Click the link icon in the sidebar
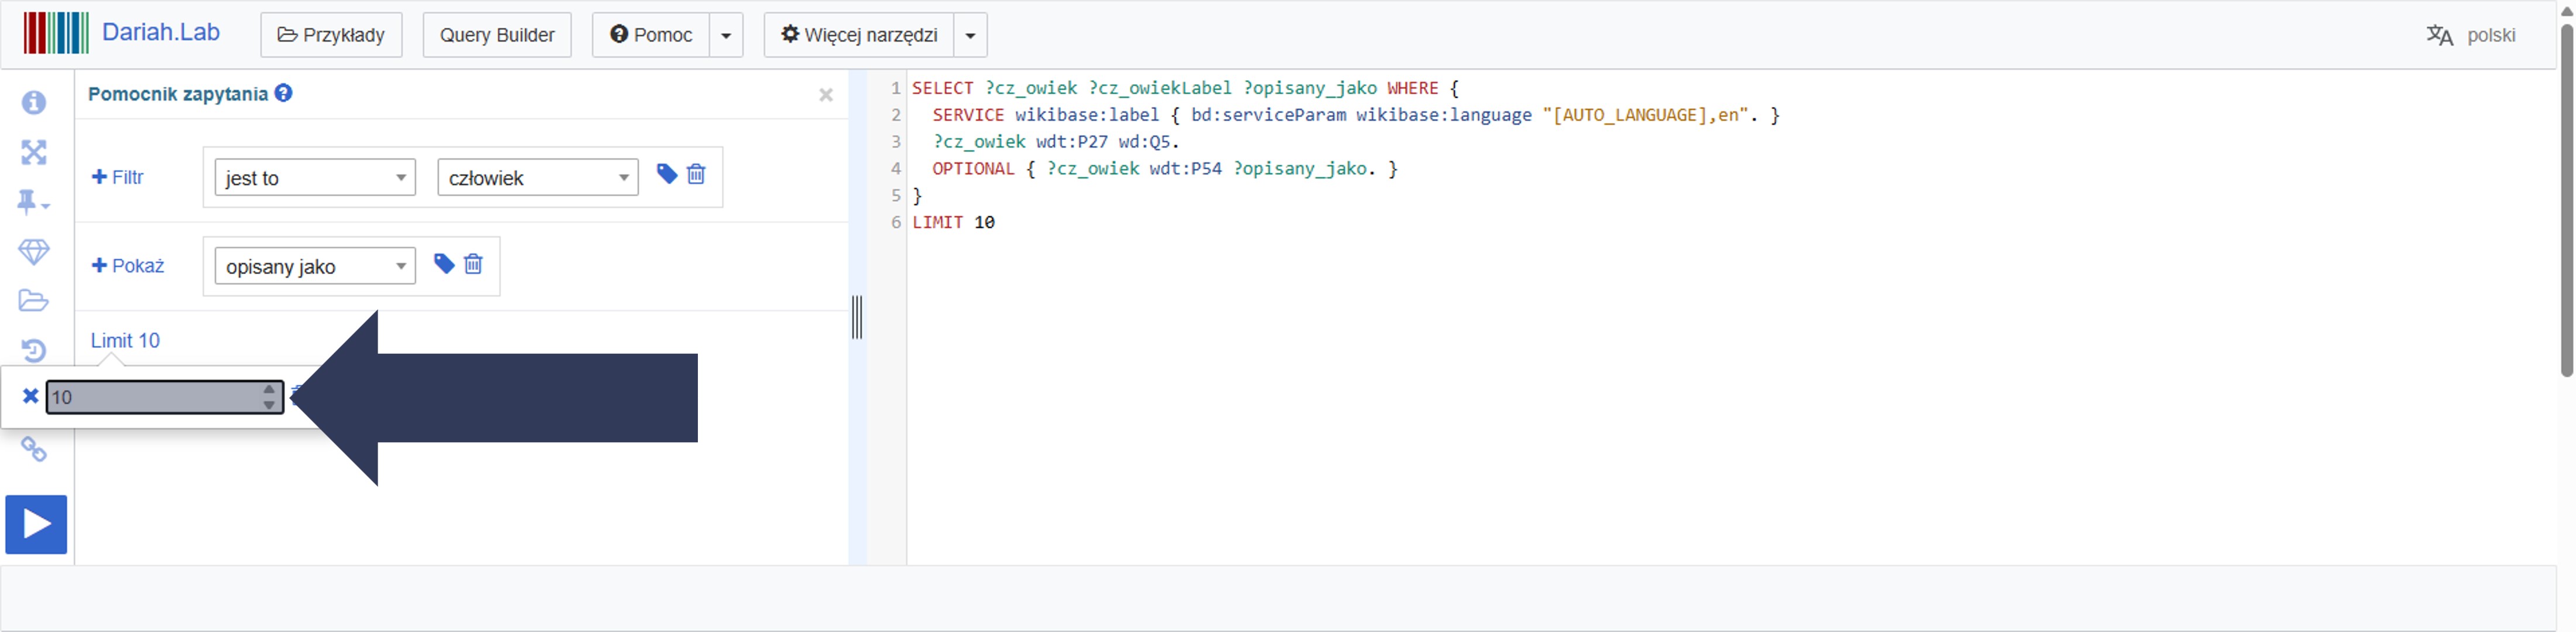Image resolution: width=2576 pixels, height=632 pixels. (34, 450)
